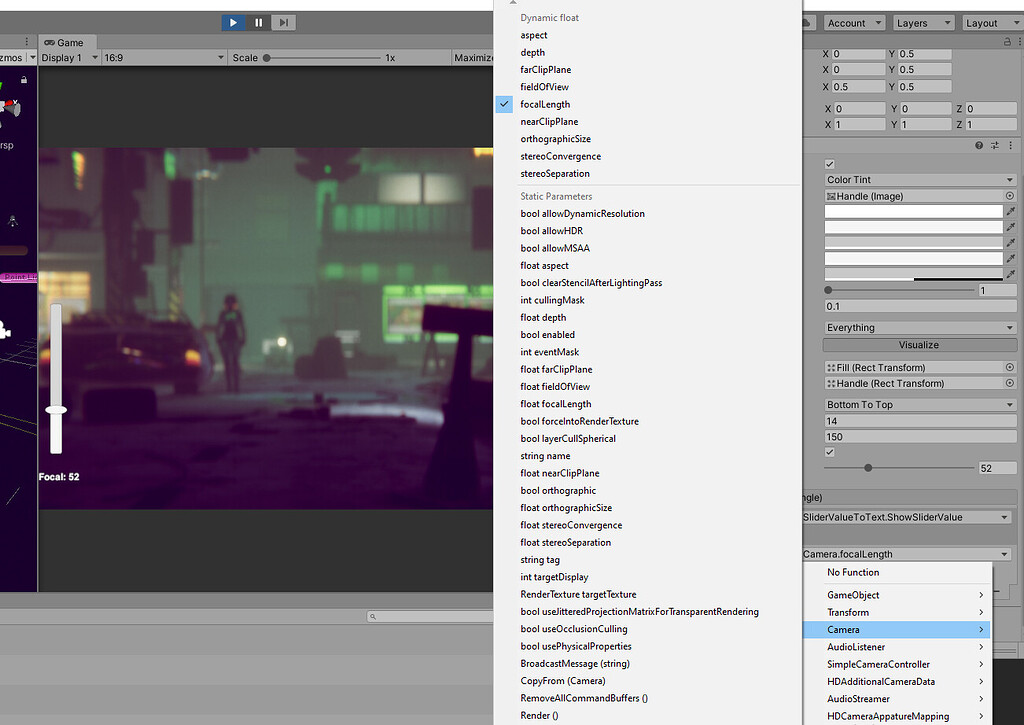Click the eyedropper next to the fourth color
This screenshot has height=725, width=1024.
(1011, 258)
